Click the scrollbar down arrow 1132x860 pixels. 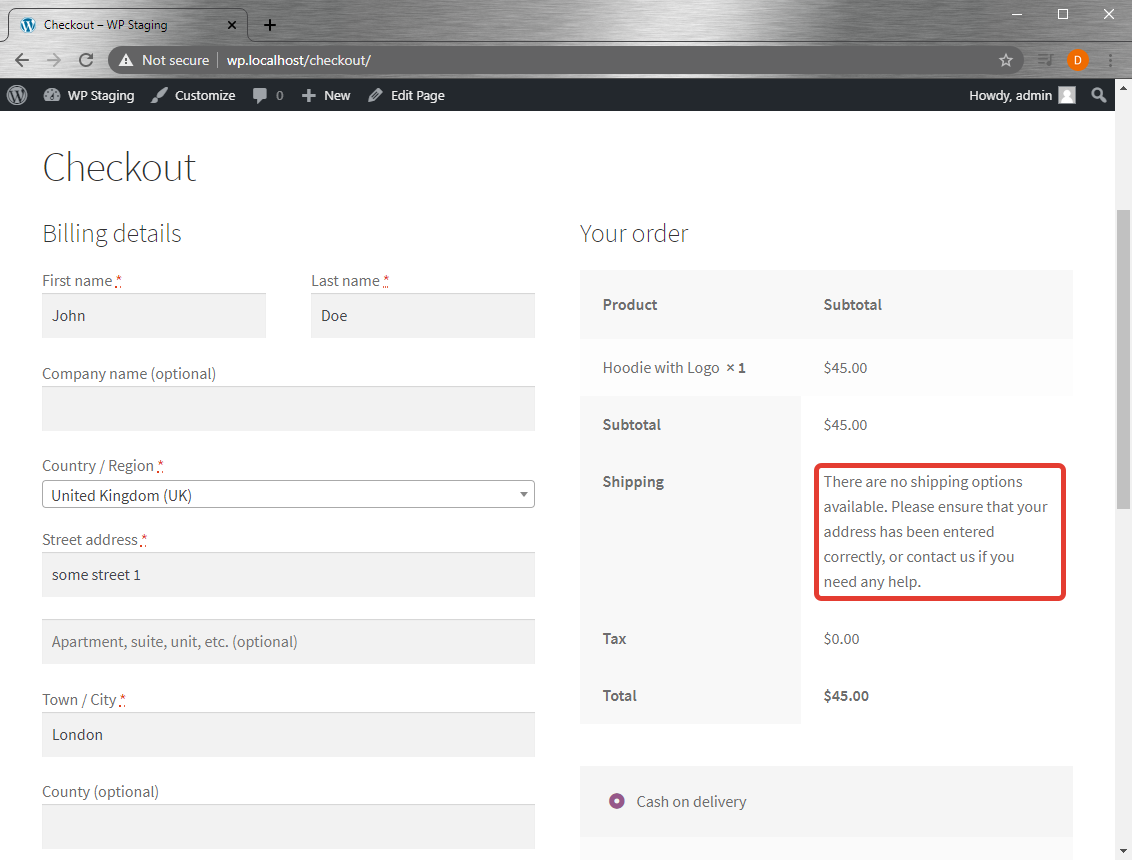[1123, 851]
